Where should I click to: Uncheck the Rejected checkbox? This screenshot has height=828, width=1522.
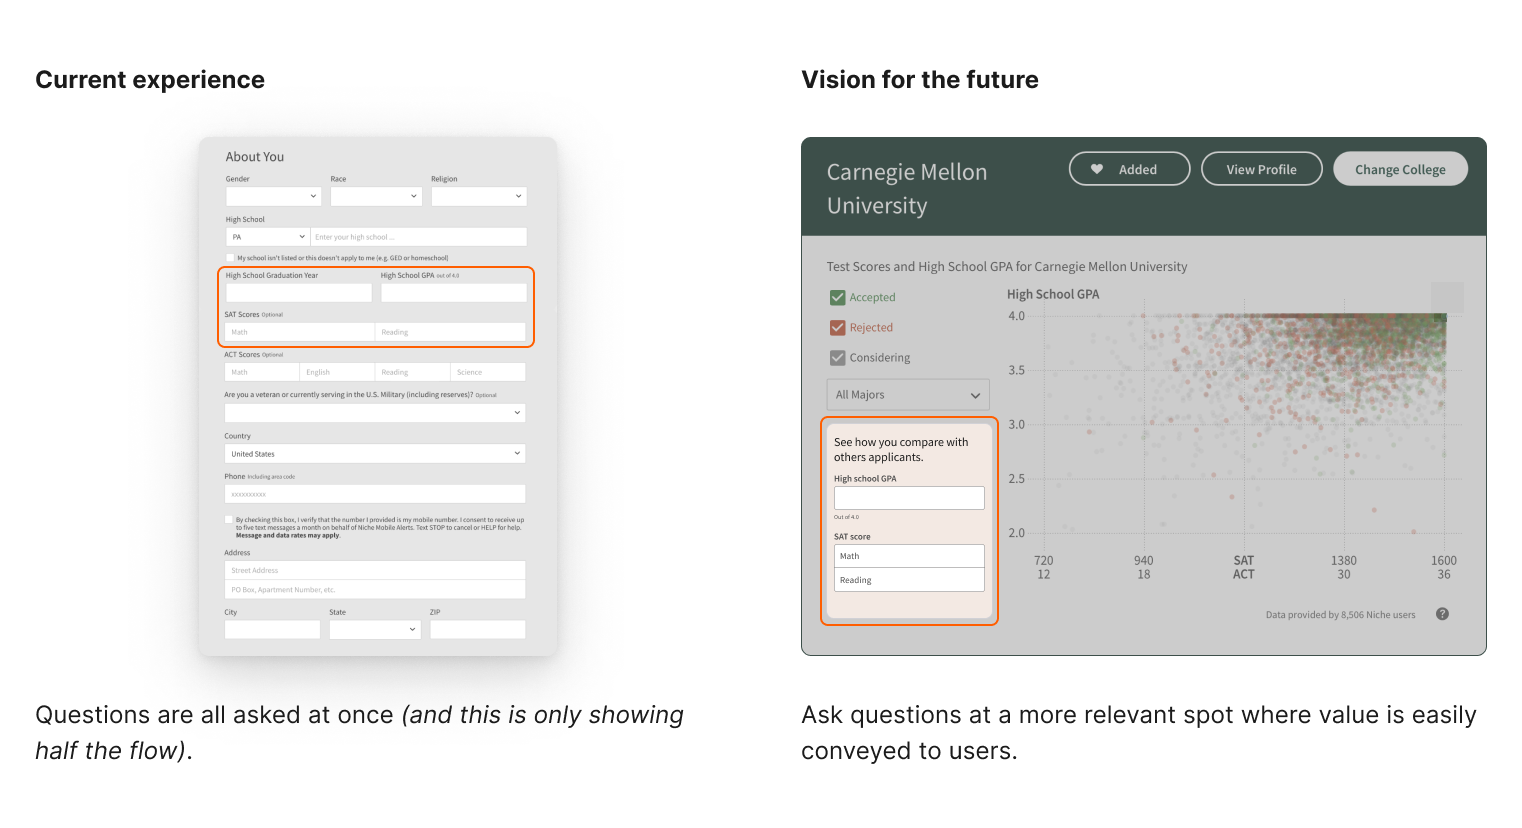point(838,327)
